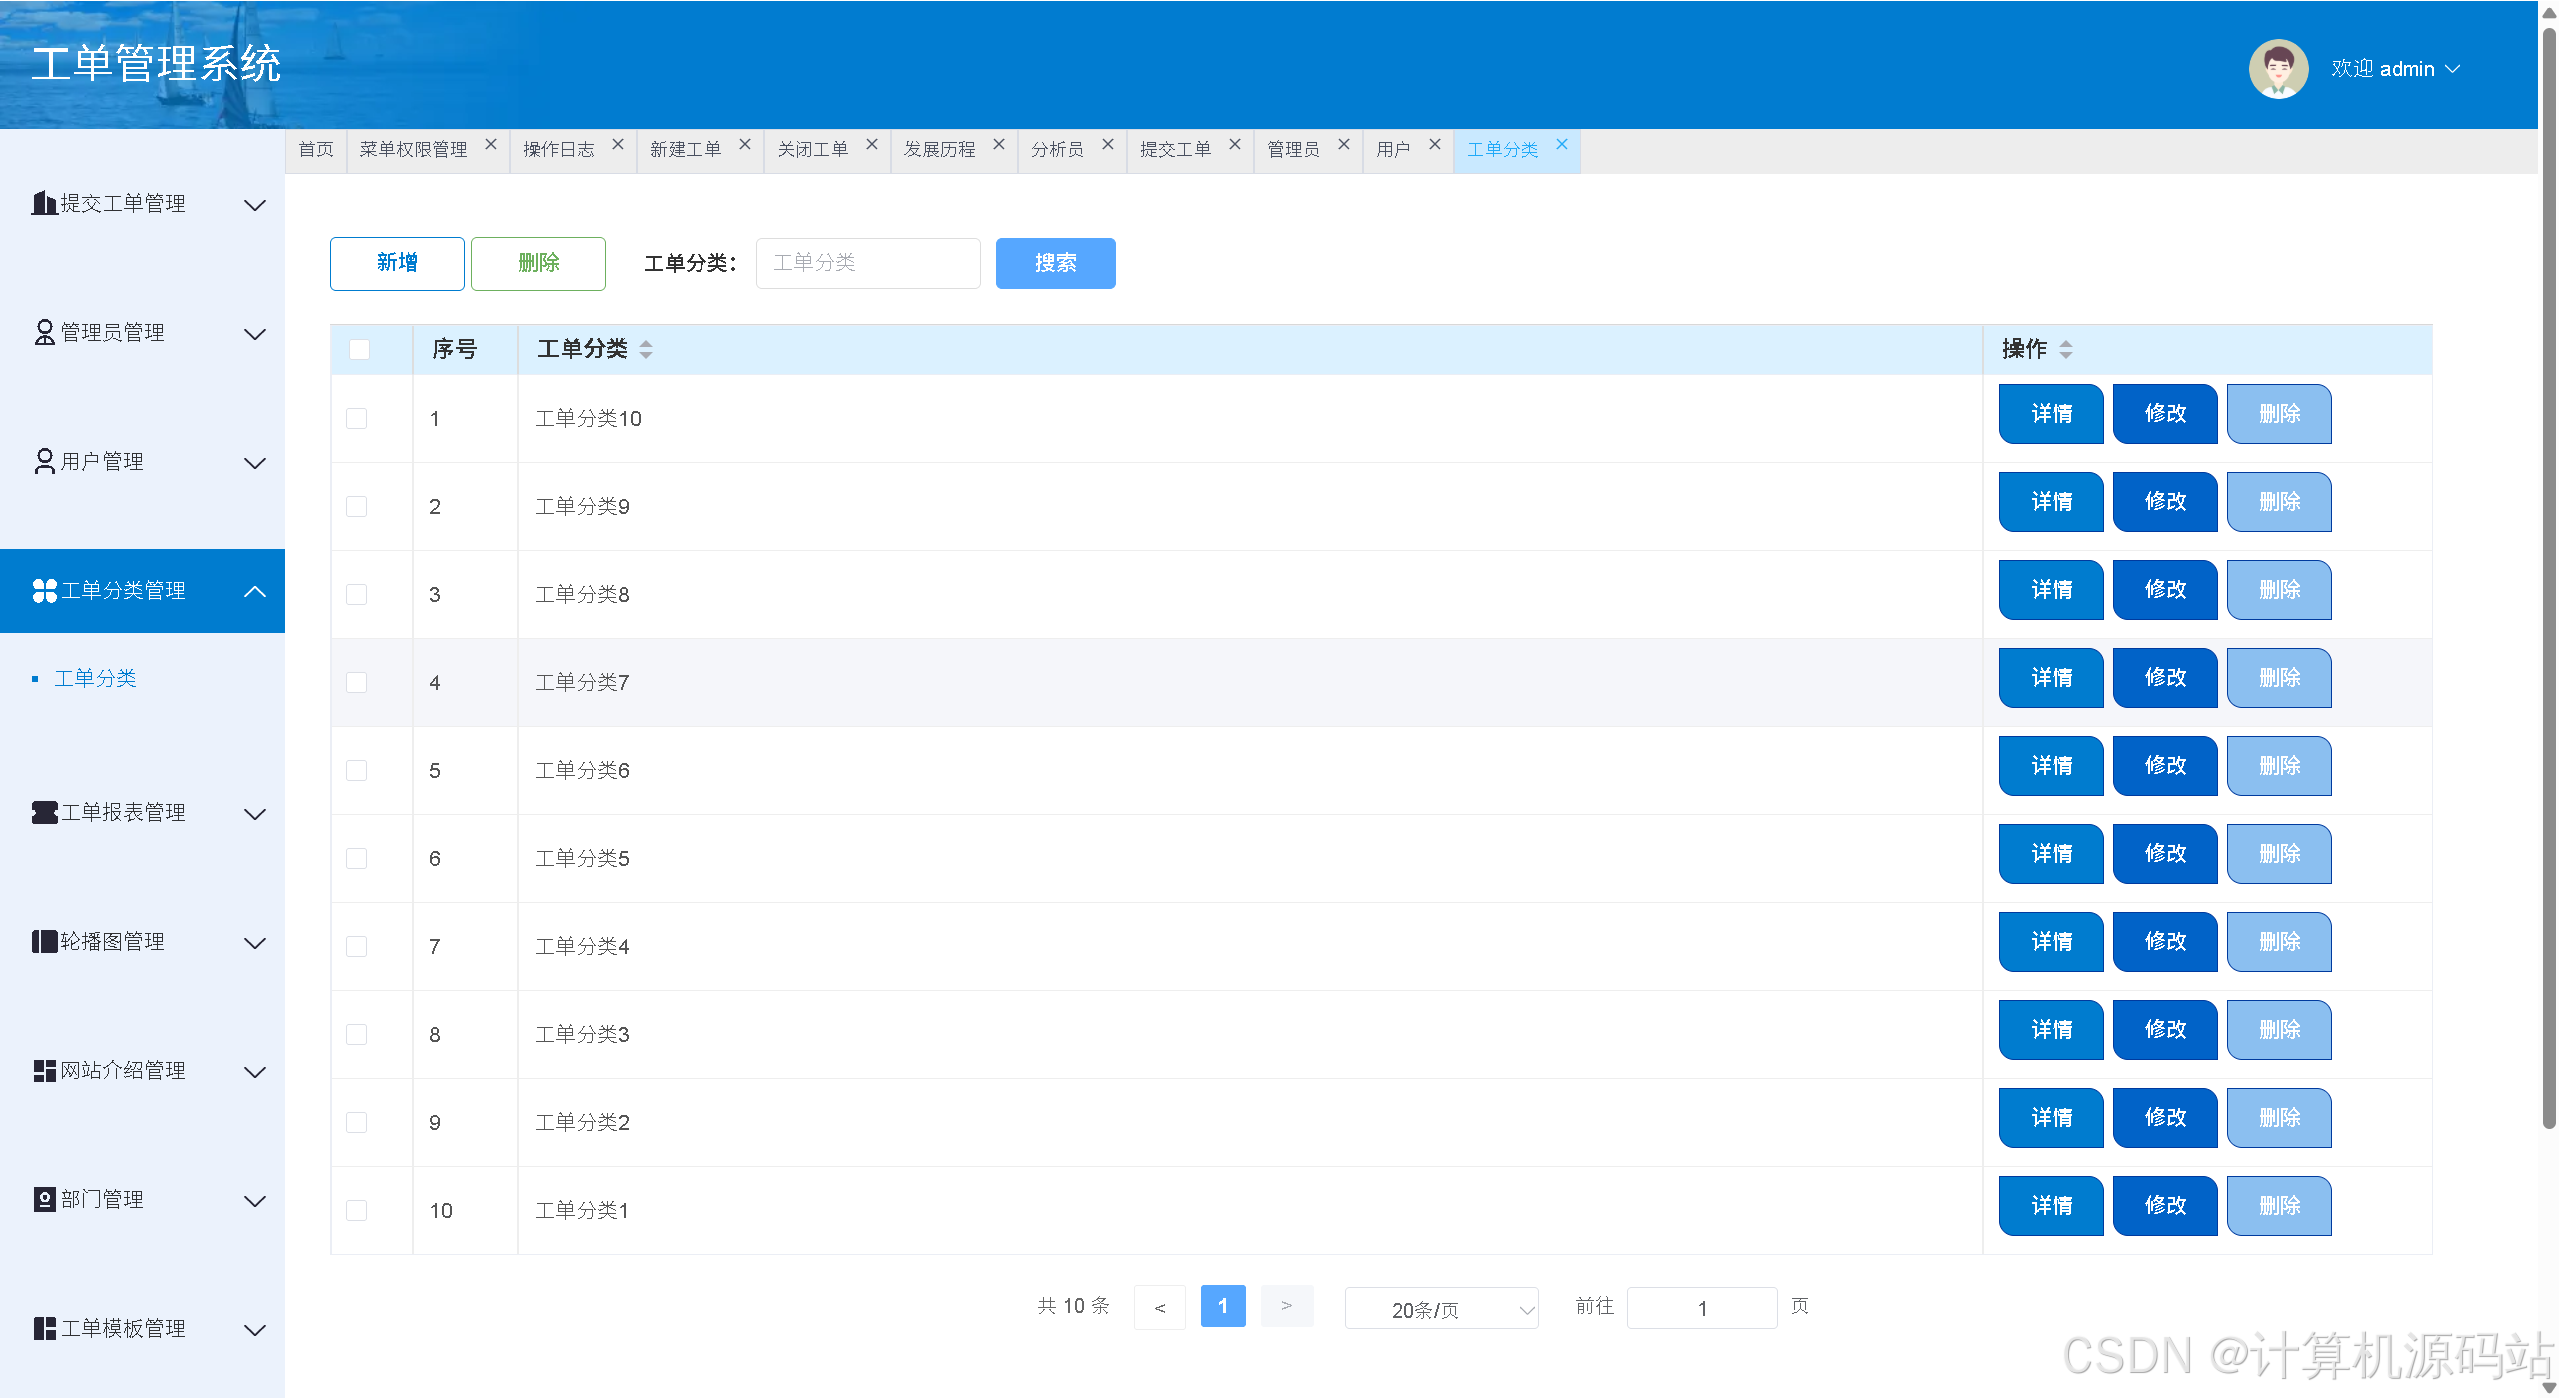
Task: Click the 新增 button
Action: 397,263
